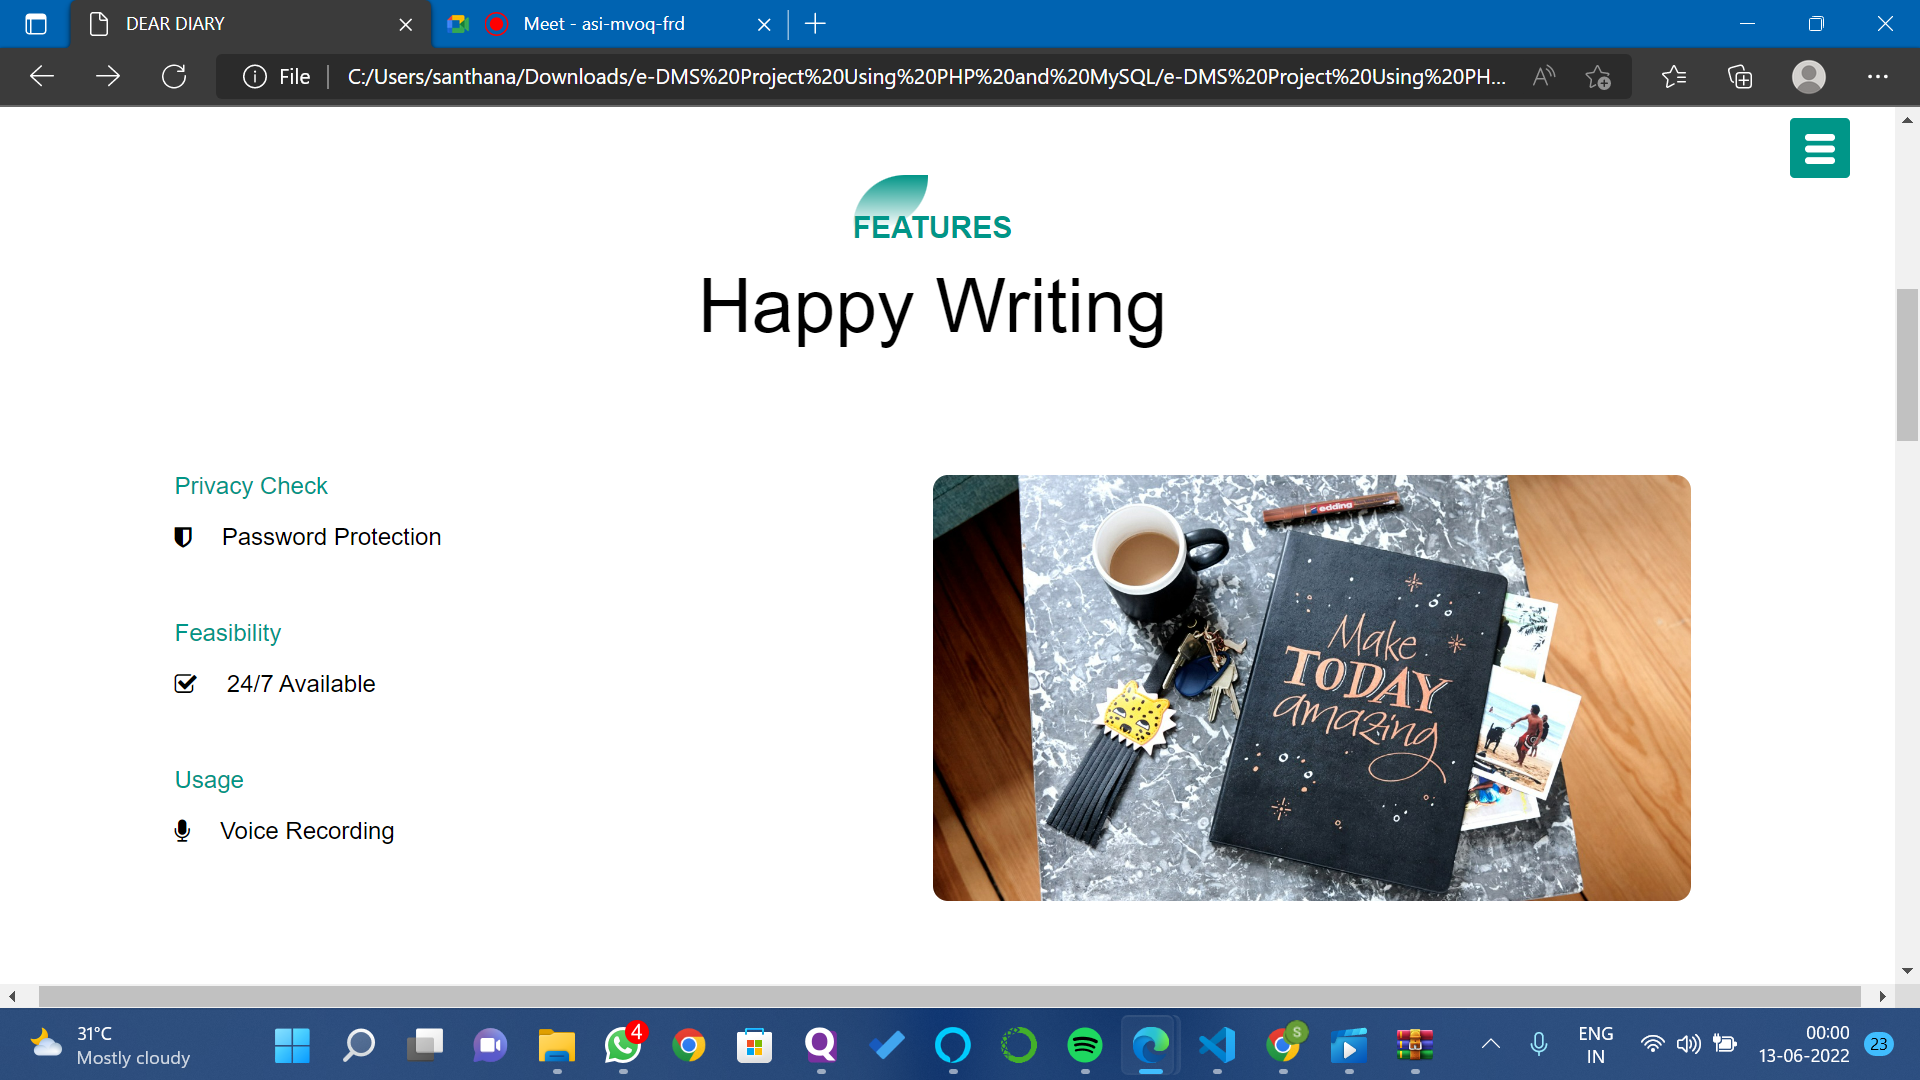Open Settings and more ellipsis menu
The width and height of the screenshot is (1920, 1080).
(x=1877, y=77)
